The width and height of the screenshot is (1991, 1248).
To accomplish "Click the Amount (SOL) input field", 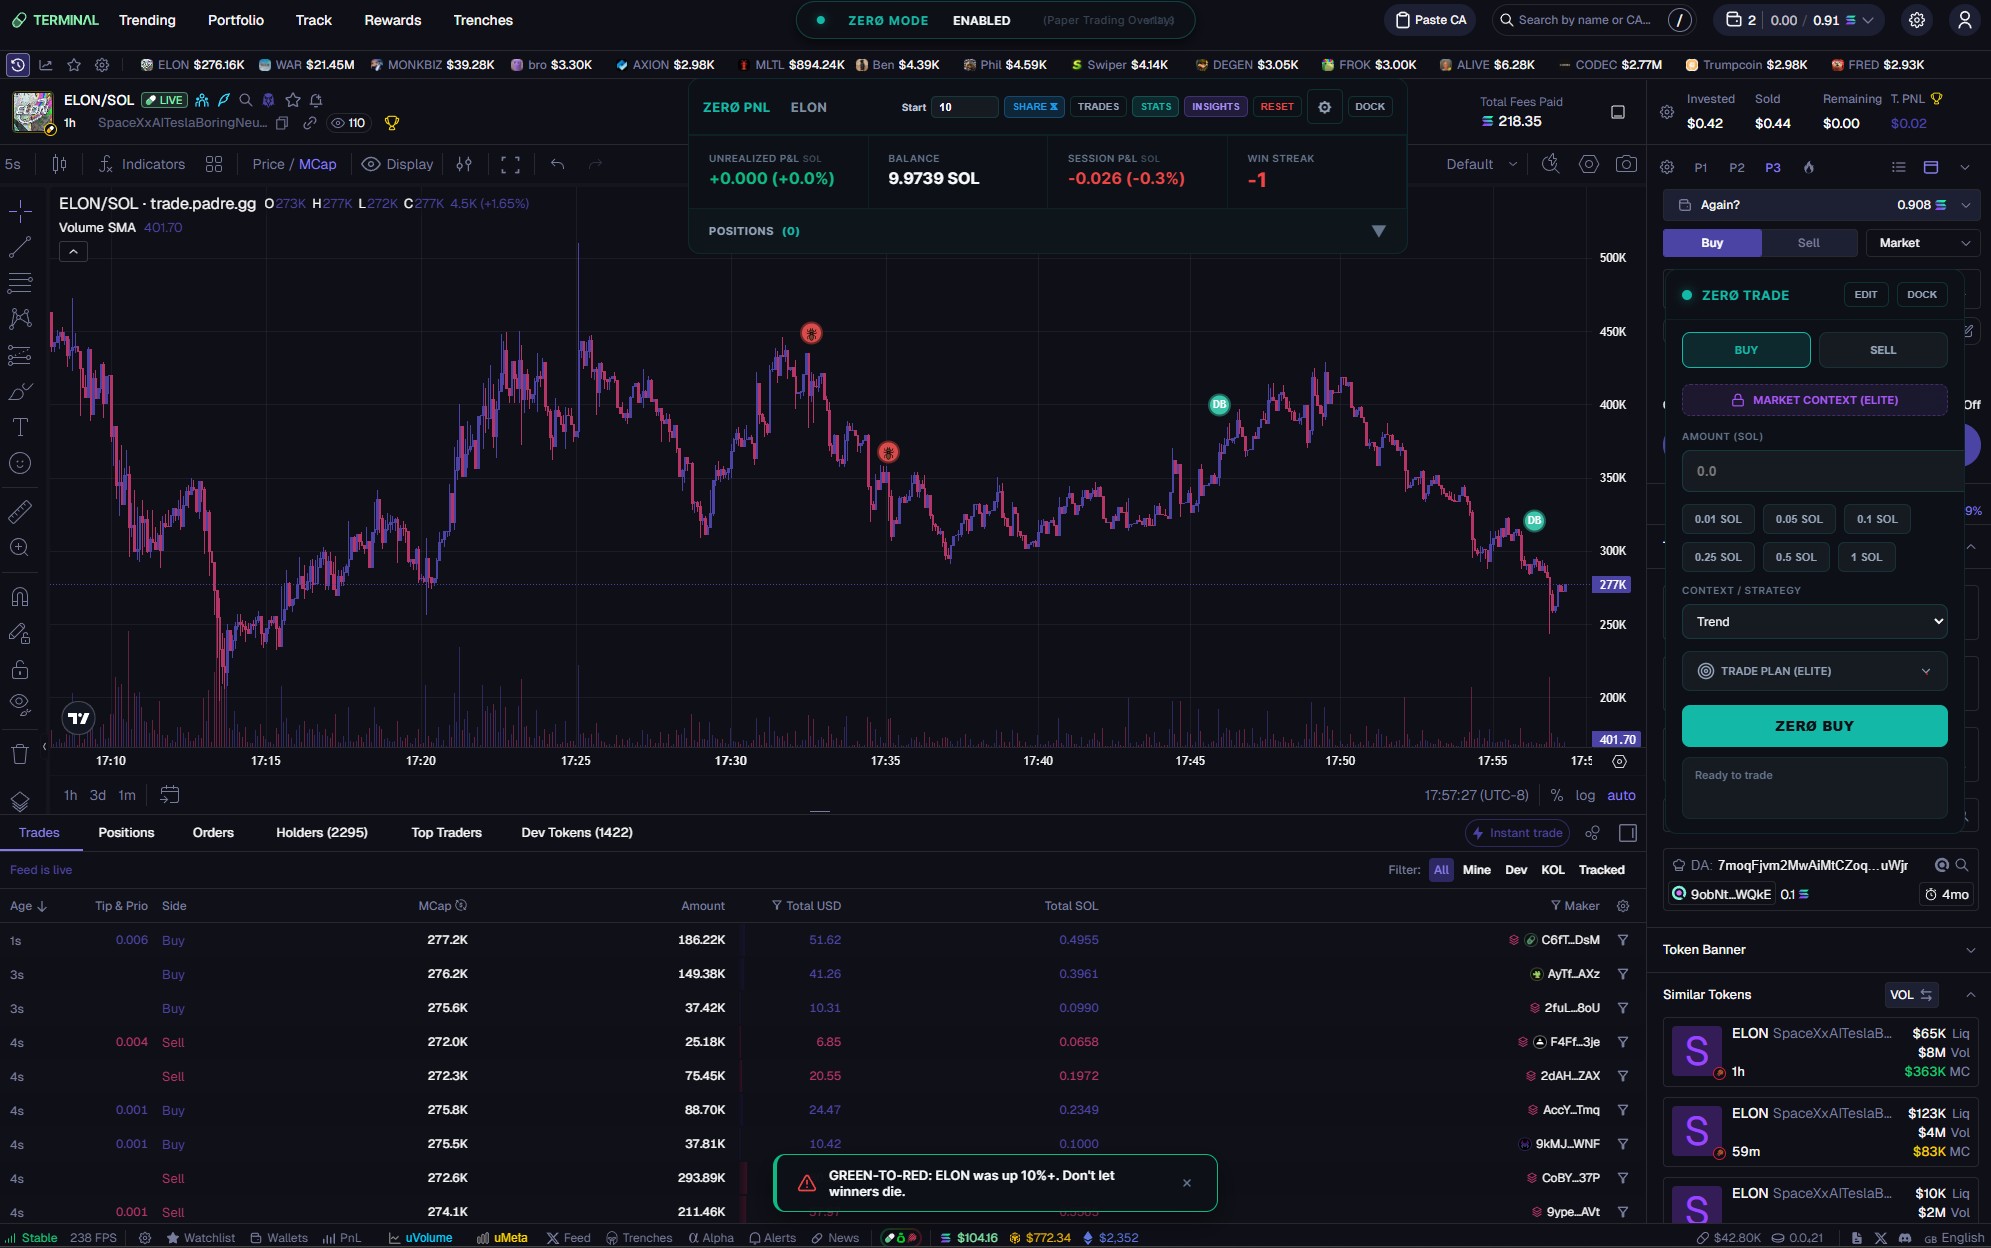I will pos(1820,471).
